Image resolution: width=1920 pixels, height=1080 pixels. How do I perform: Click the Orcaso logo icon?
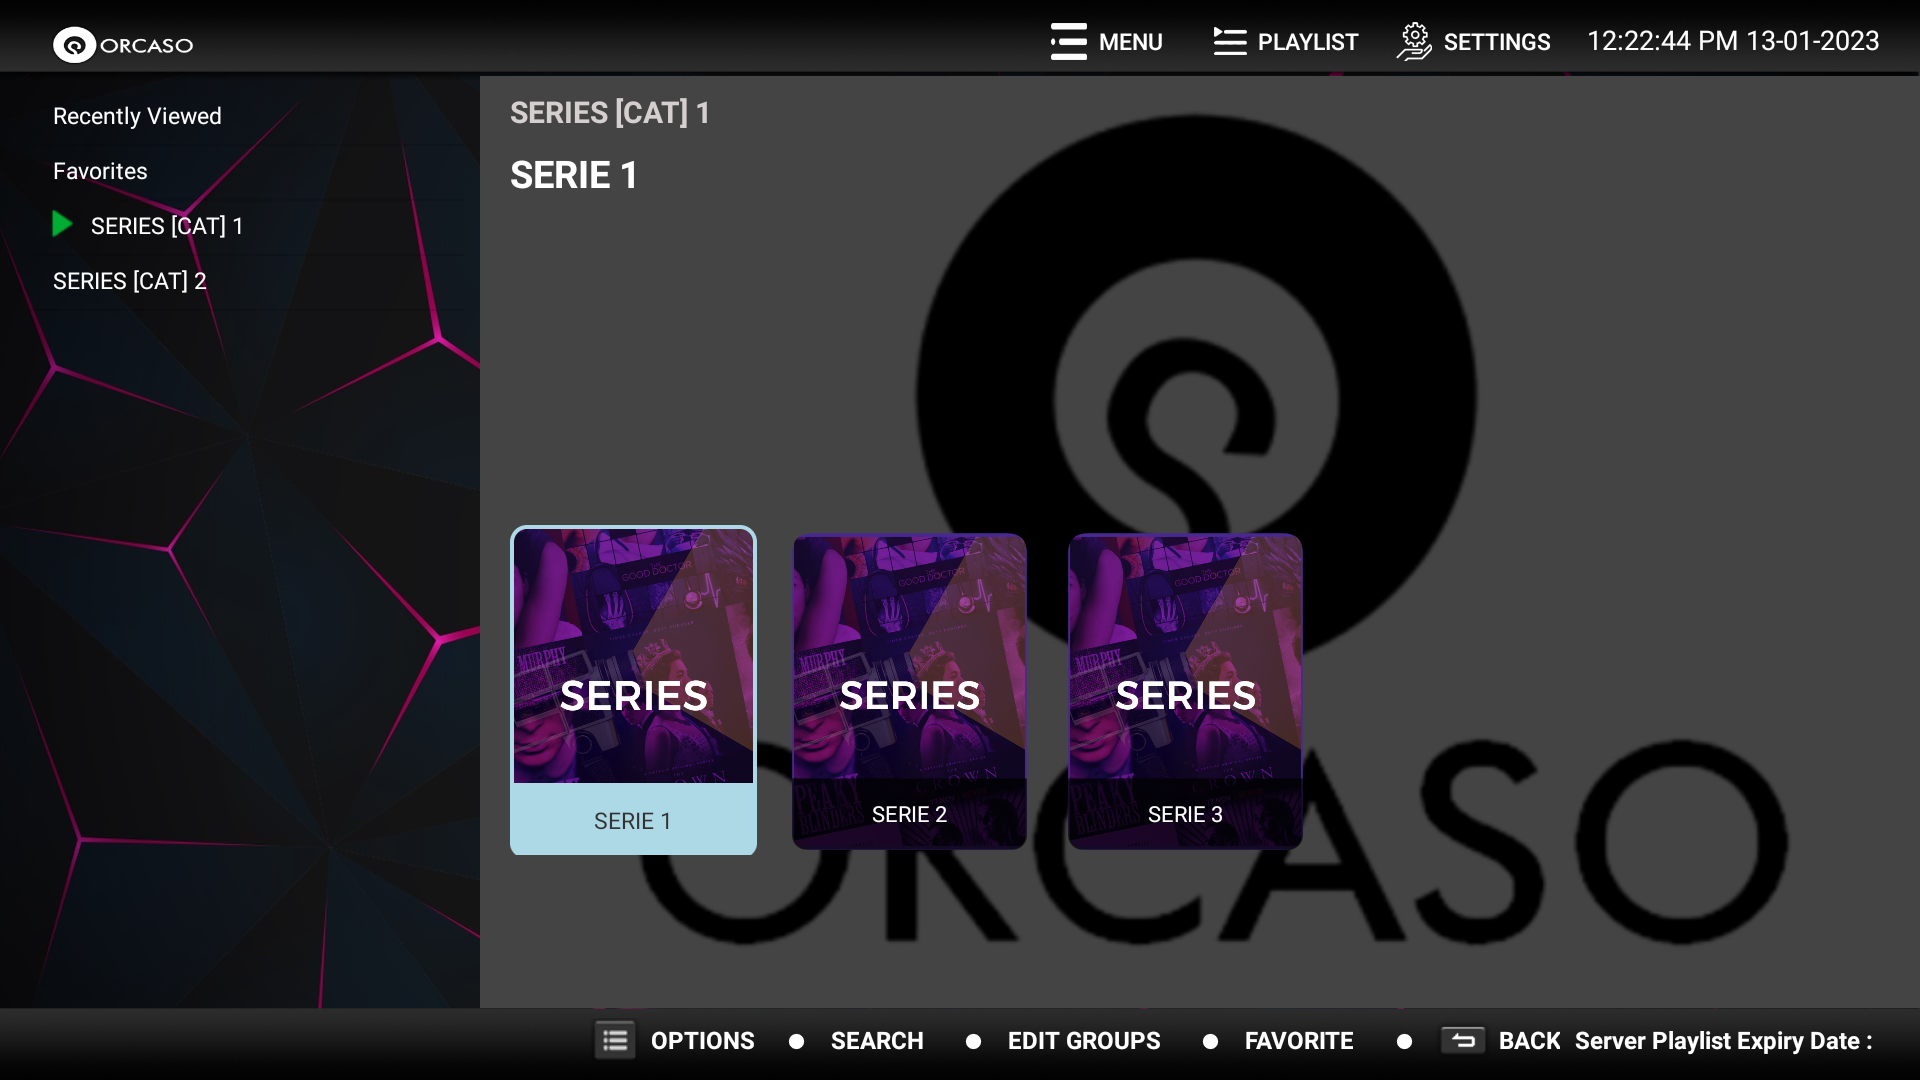(74, 45)
